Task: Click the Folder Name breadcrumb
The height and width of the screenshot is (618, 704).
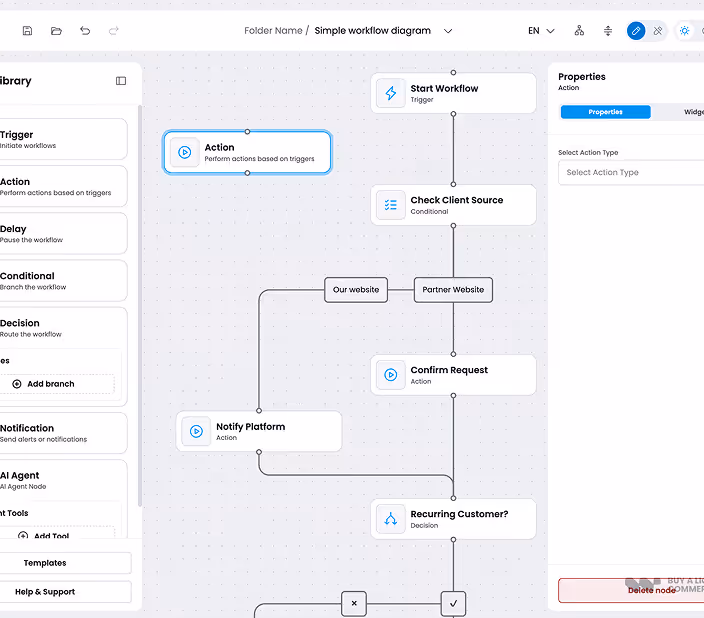Action: pos(273,31)
